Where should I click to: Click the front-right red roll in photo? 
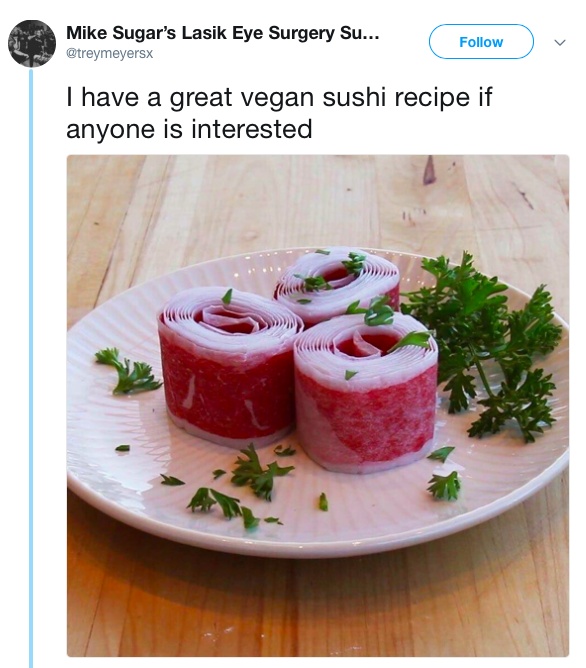[x=366, y=393]
